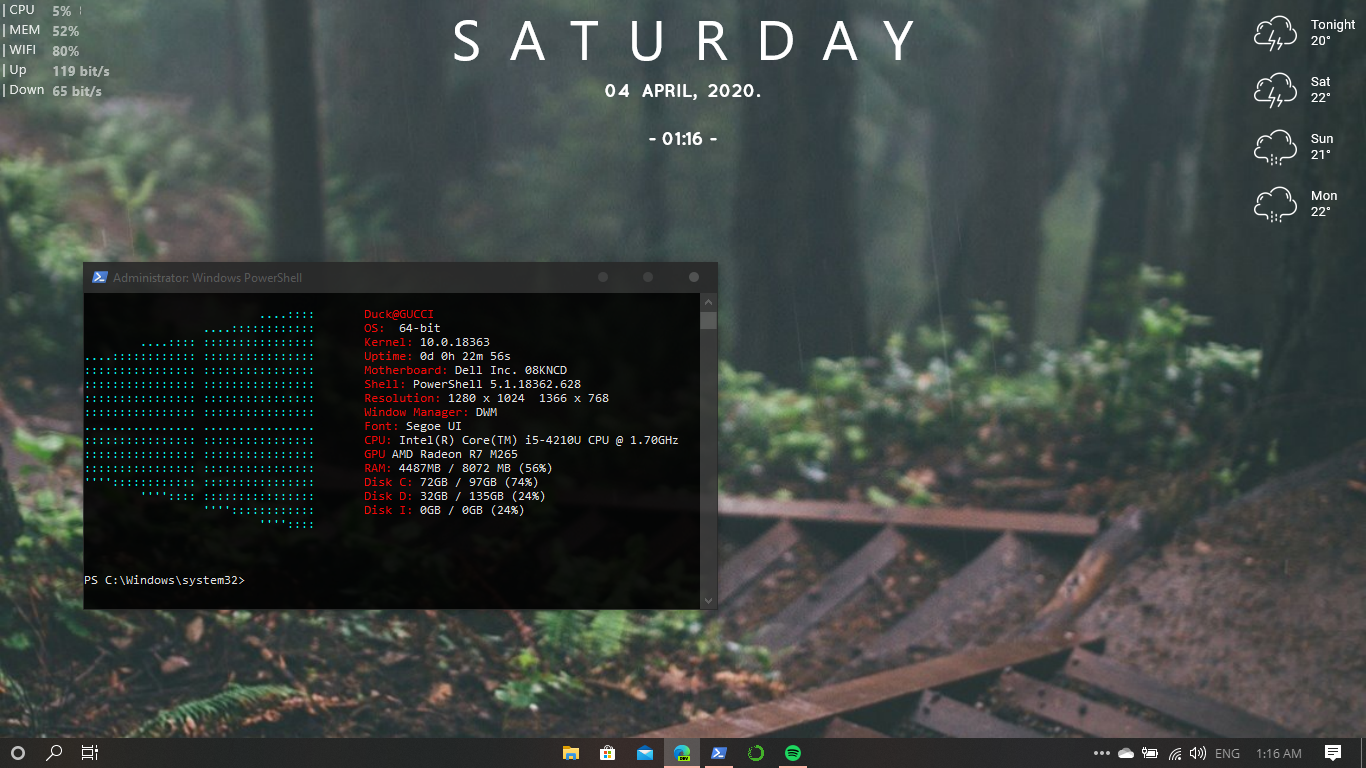Click the PowerShell prompt line PS C:\Windows\system32>
The width and height of the screenshot is (1366, 768).
(165, 580)
